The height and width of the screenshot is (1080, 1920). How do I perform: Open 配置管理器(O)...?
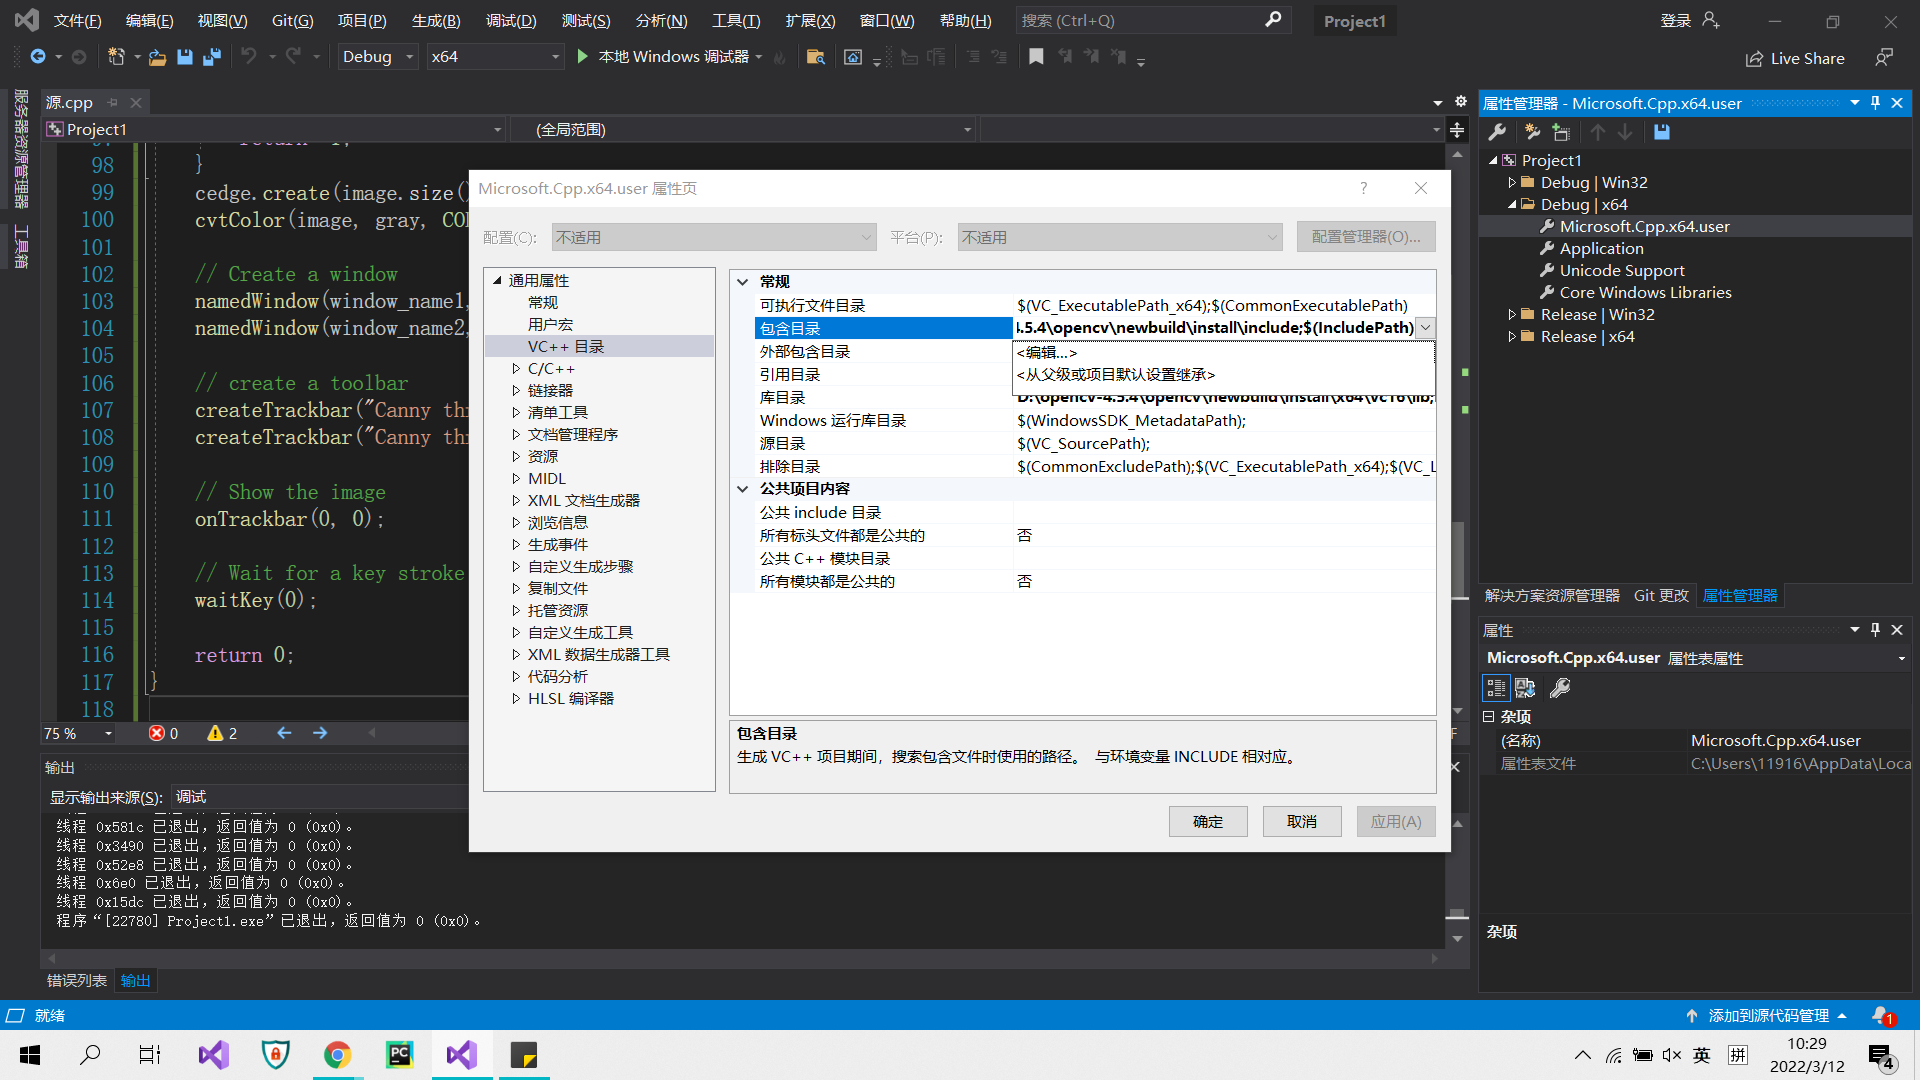coord(1366,236)
